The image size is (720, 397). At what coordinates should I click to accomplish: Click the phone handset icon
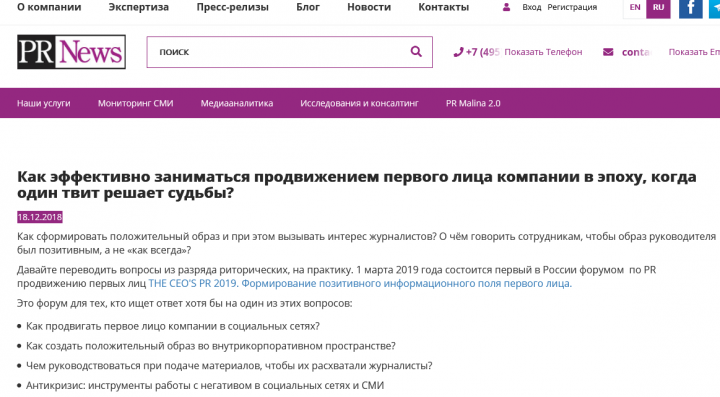click(x=458, y=52)
